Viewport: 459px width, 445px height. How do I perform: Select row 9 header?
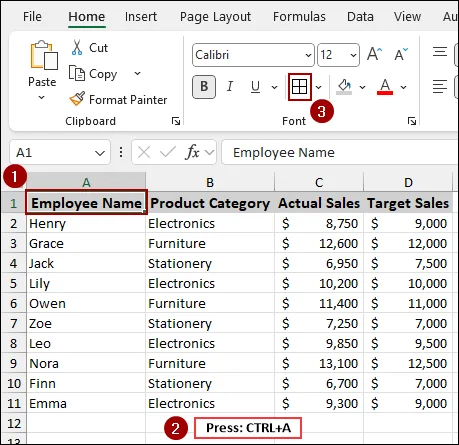pos(13,363)
